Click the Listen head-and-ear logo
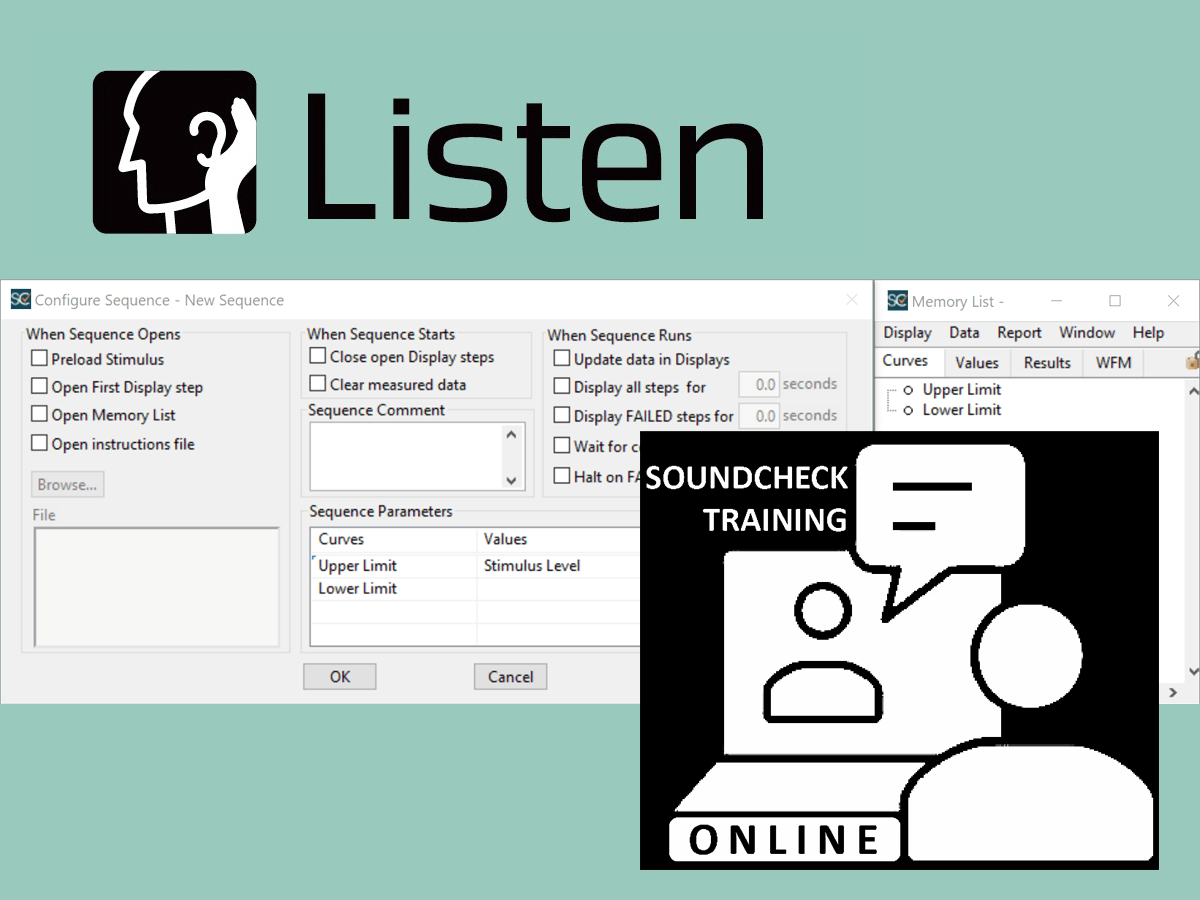The width and height of the screenshot is (1200, 900). [x=175, y=150]
